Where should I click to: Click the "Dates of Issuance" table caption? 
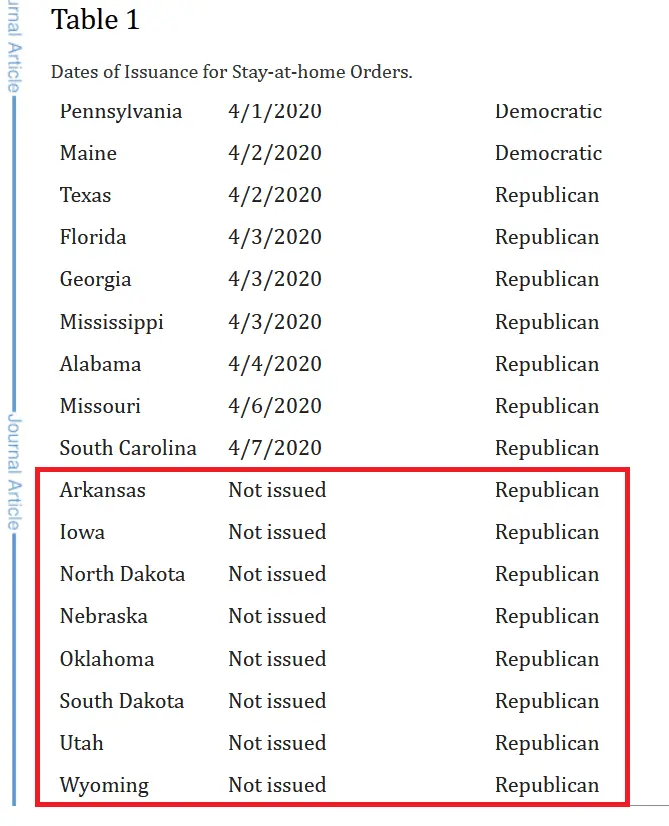click(231, 72)
